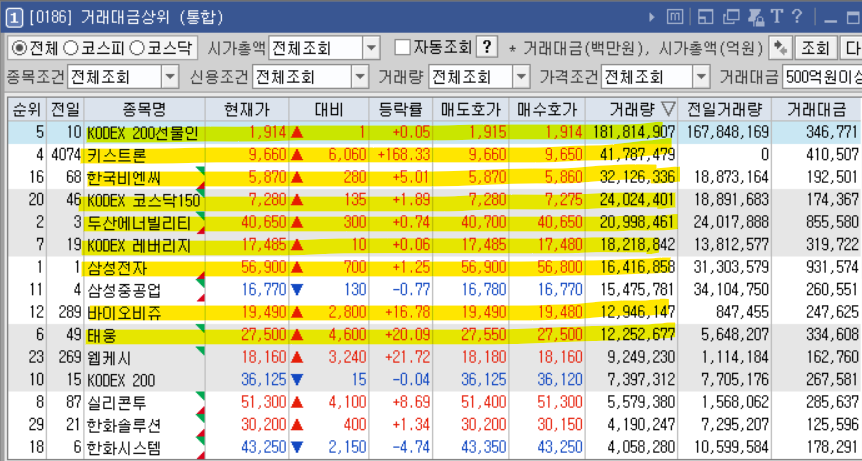
Task: Sort by the 전일거래량 column header
Action: click(725, 109)
